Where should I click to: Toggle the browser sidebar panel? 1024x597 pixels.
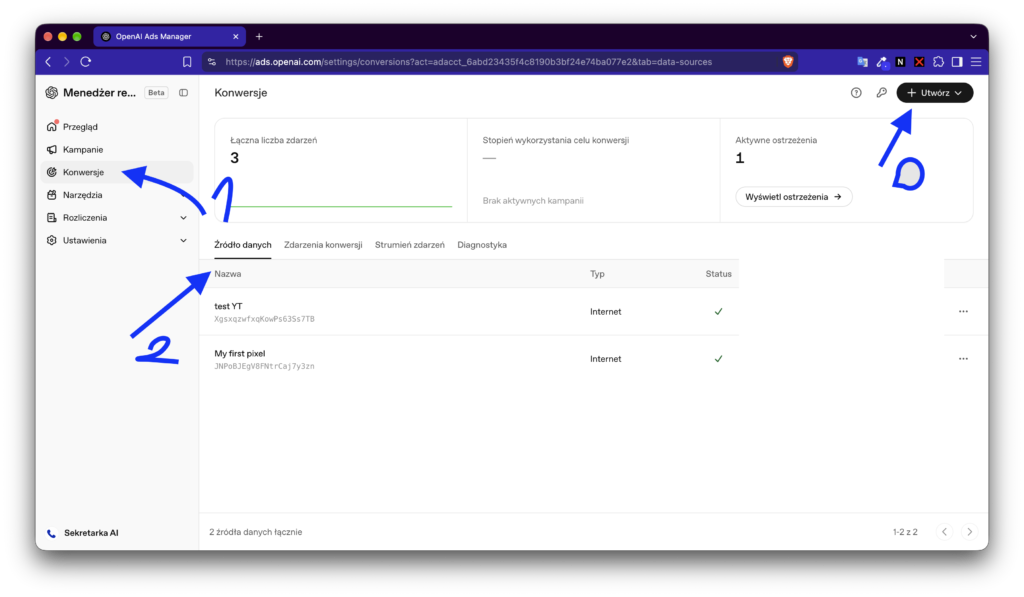click(x=957, y=62)
